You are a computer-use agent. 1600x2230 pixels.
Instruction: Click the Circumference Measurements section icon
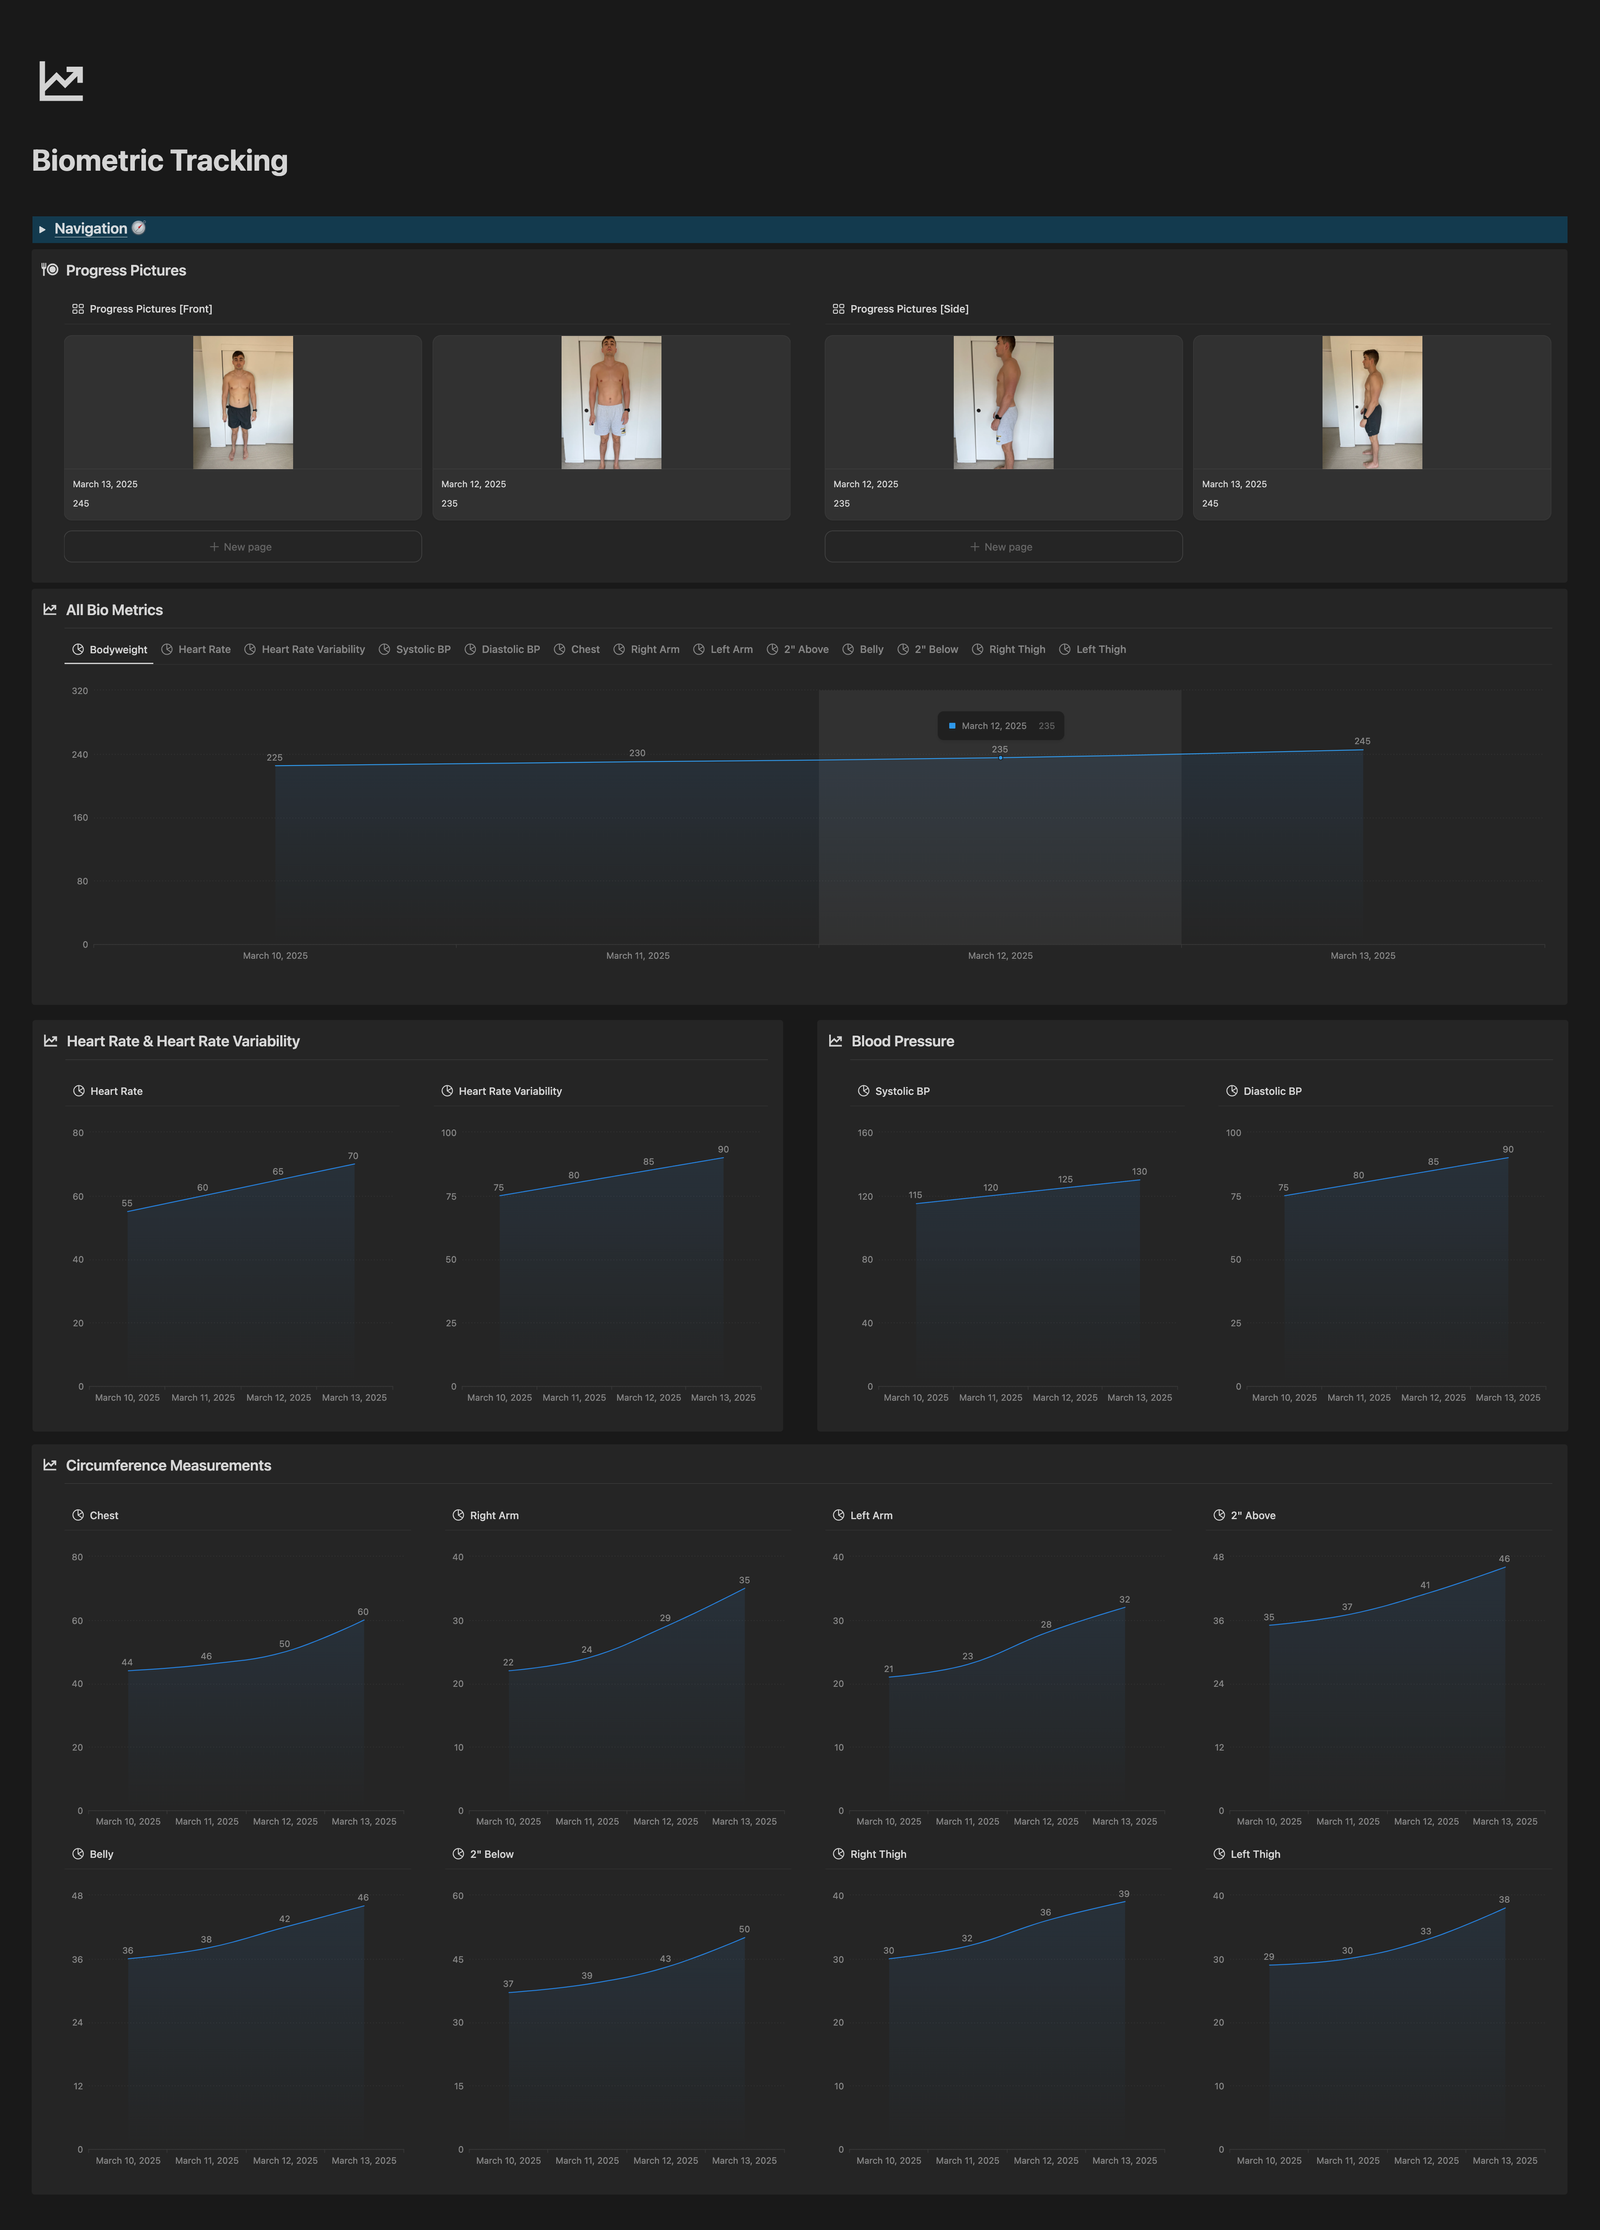50,1465
